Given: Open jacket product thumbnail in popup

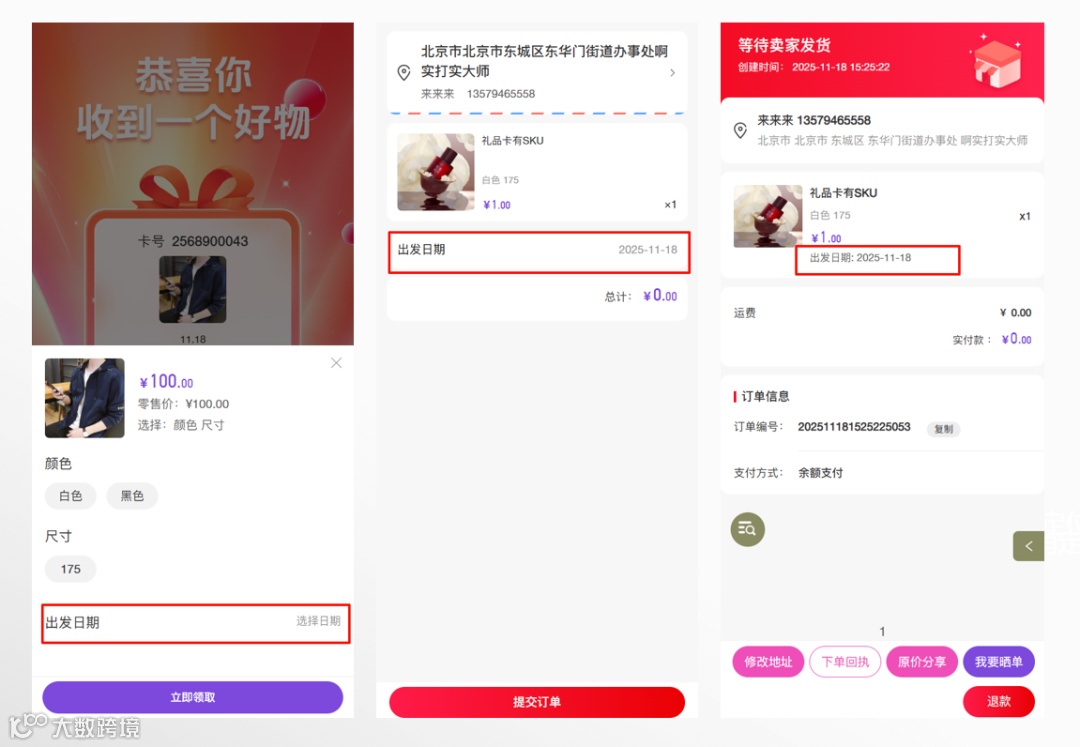Looking at the screenshot, I should pos(85,398).
